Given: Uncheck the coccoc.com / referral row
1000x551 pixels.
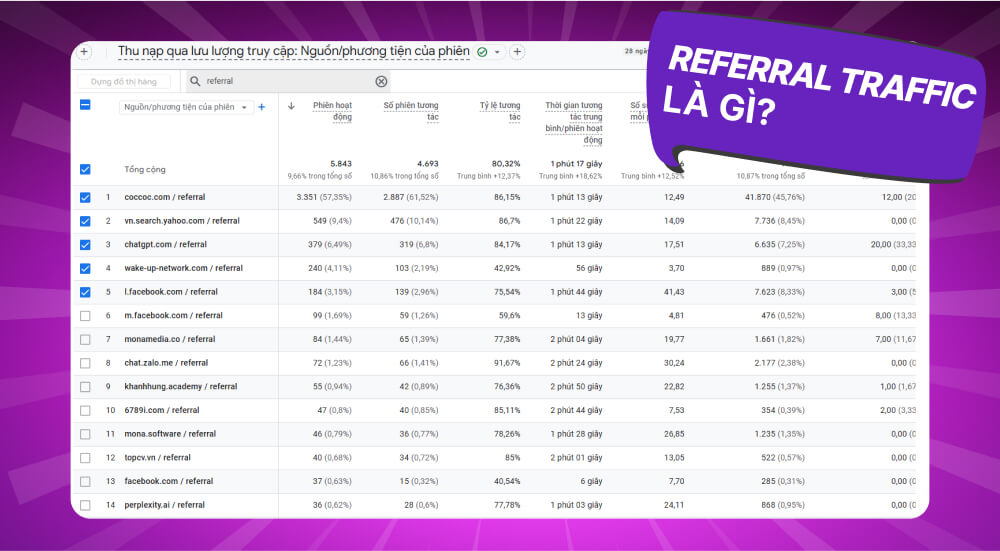Looking at the screenshot, I should click(x=85, y=197).
